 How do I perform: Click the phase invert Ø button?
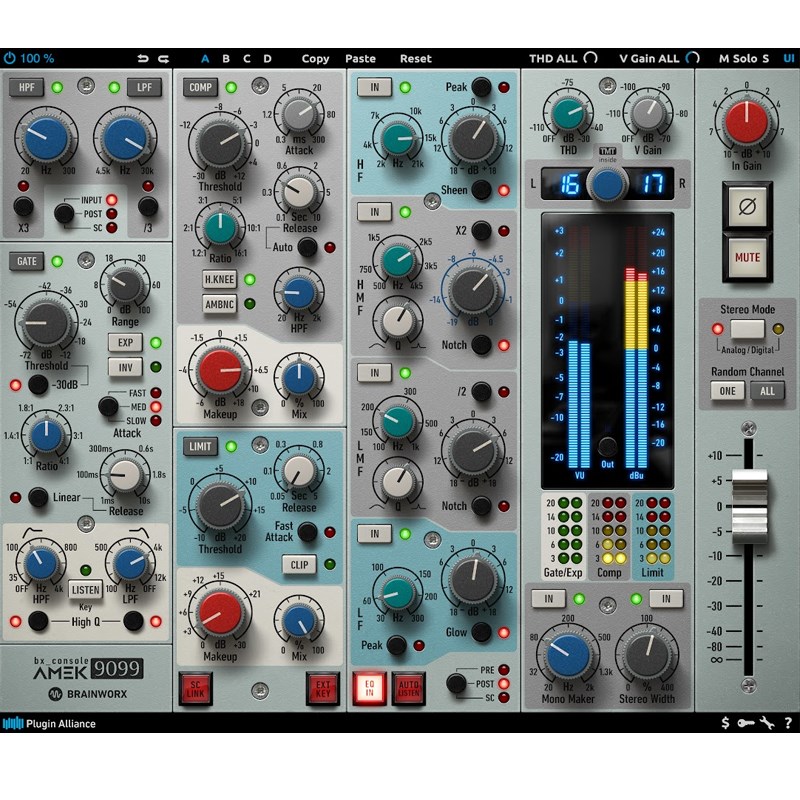tap(747, 207)
